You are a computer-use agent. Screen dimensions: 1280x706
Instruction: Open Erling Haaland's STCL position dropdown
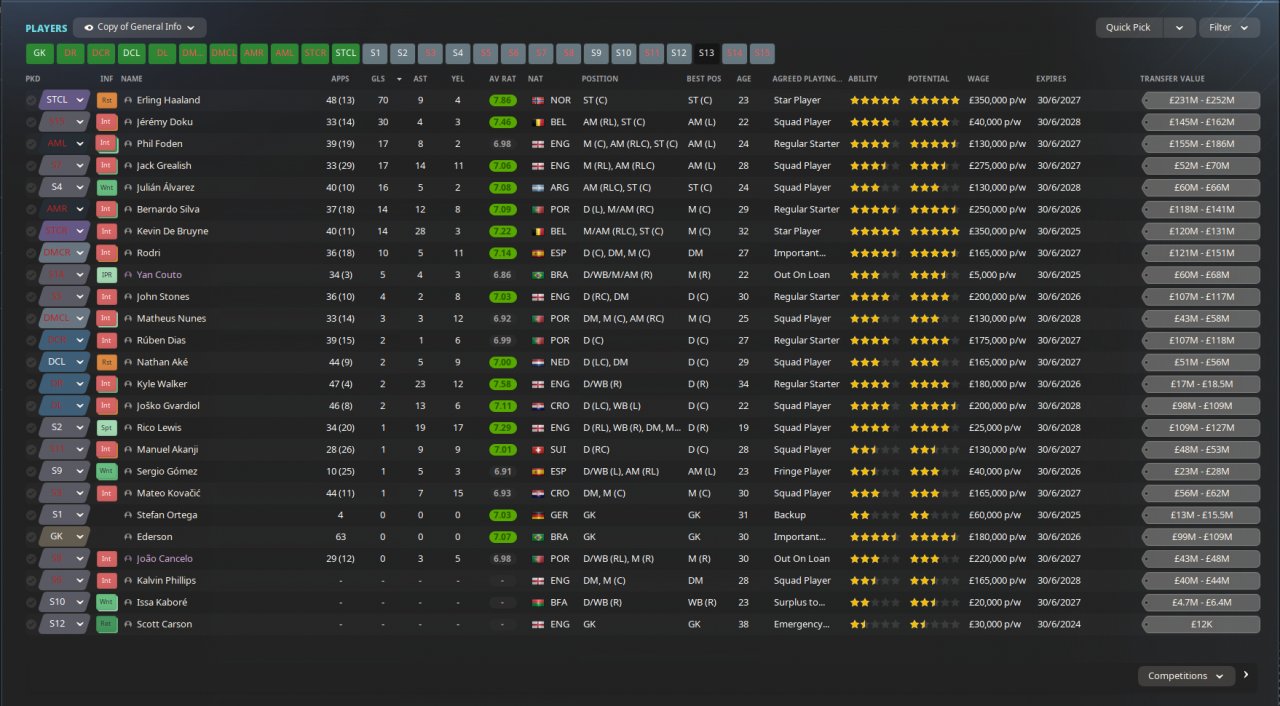click(x=65, y=100)
